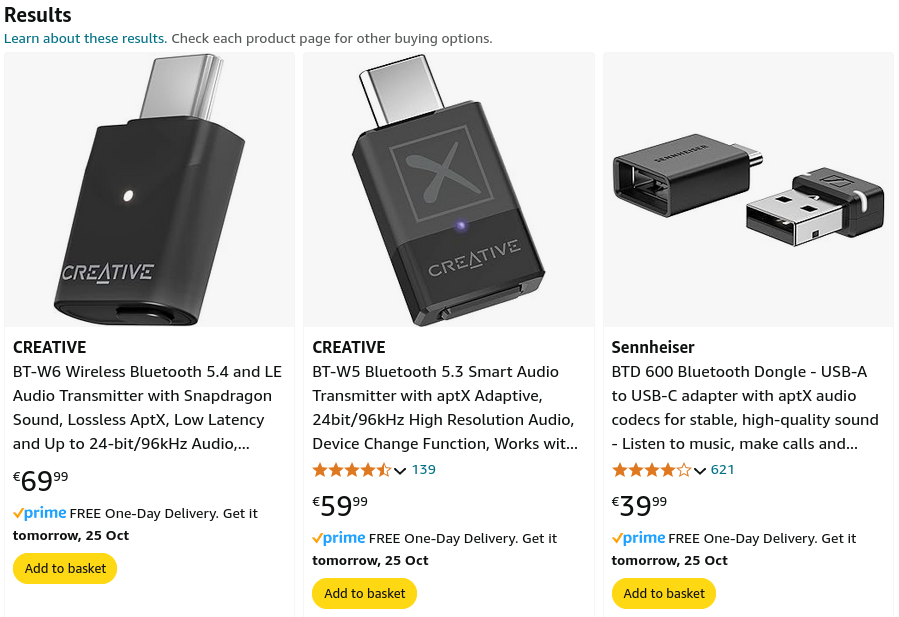Click the Add to basket cart button for BT-W6
The image size is (899, 617).
point(64,568)
